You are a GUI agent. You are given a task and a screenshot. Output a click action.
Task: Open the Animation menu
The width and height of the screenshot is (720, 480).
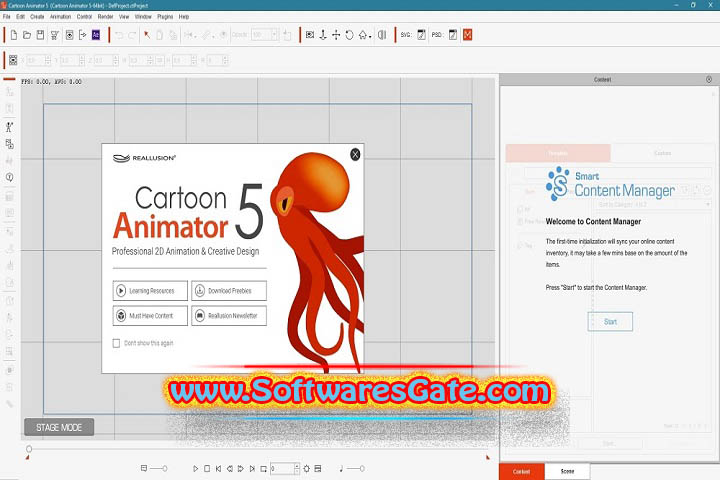pyautogui.click(x=61, y=17)
